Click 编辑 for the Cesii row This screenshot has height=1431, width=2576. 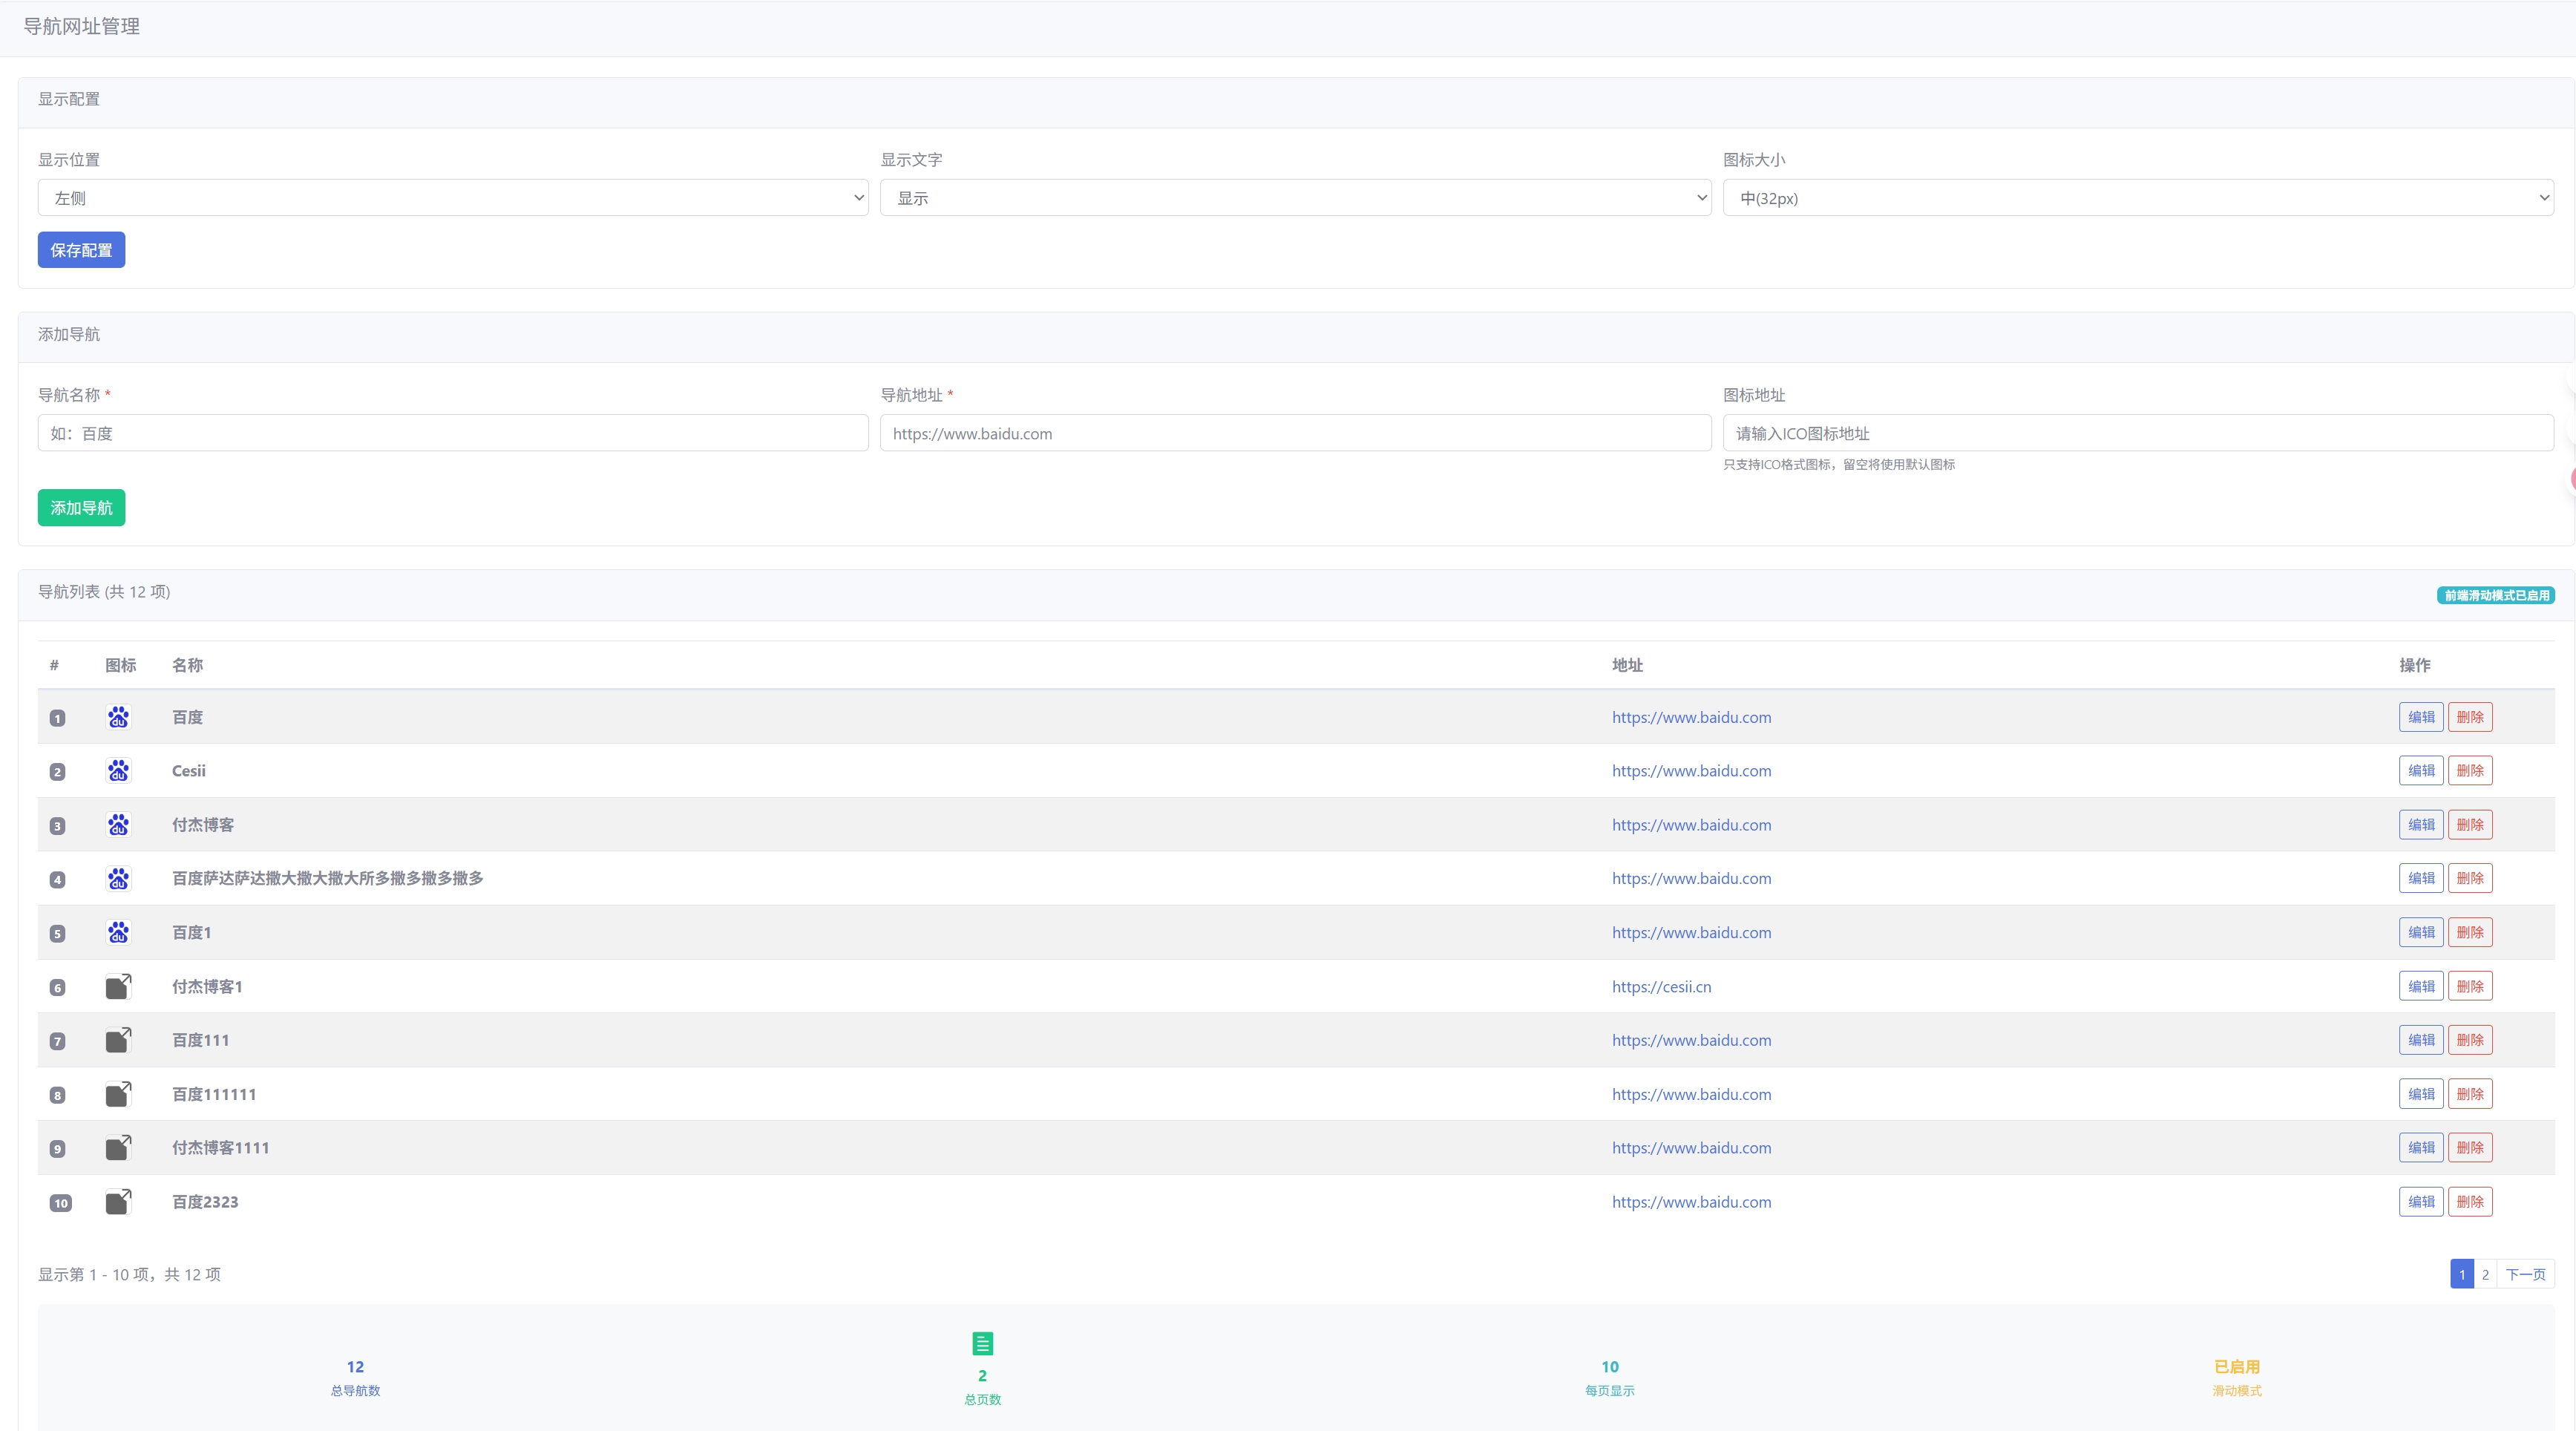click(x=2420, y=771)
